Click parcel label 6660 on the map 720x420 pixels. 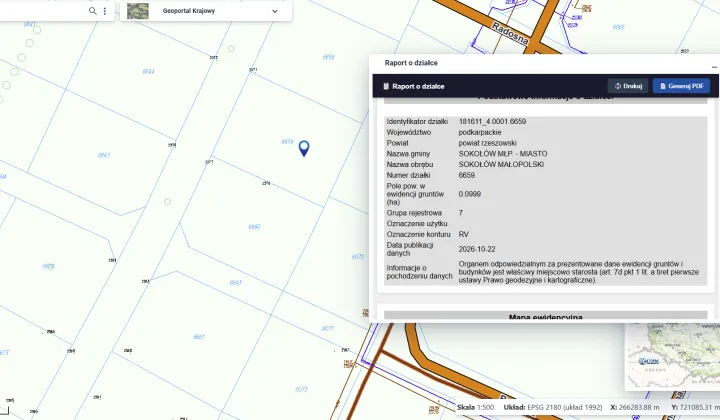coord(254,227)
